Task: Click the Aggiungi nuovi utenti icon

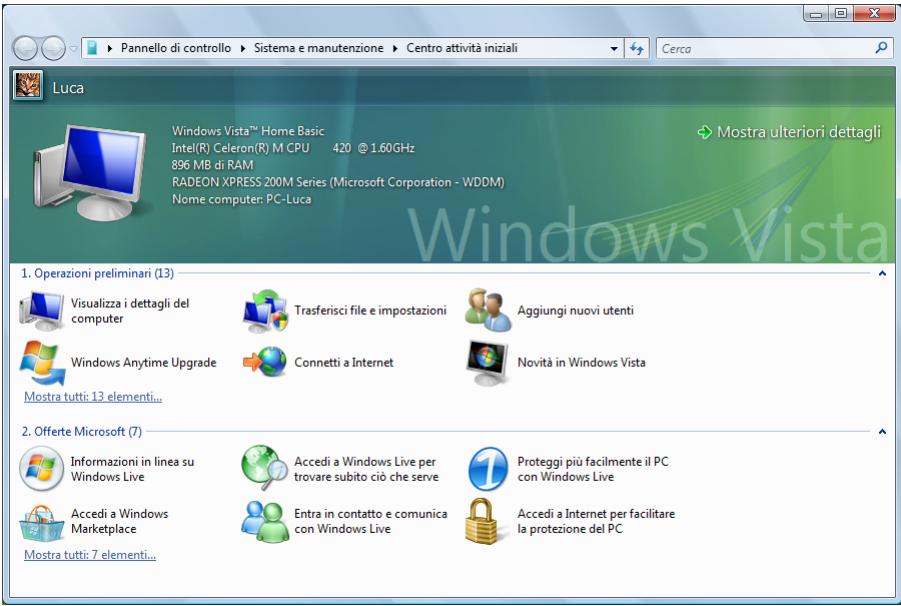Action: [x=488, y=310]
